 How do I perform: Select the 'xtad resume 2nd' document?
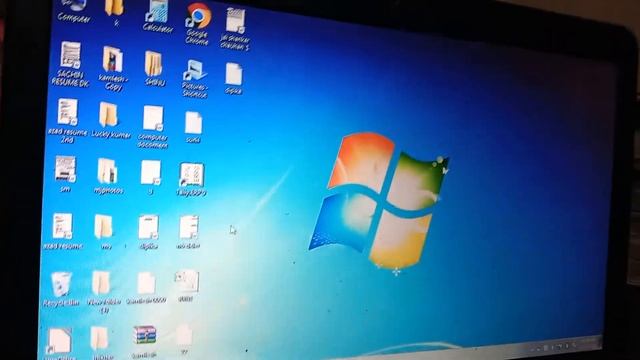point(67,120)
